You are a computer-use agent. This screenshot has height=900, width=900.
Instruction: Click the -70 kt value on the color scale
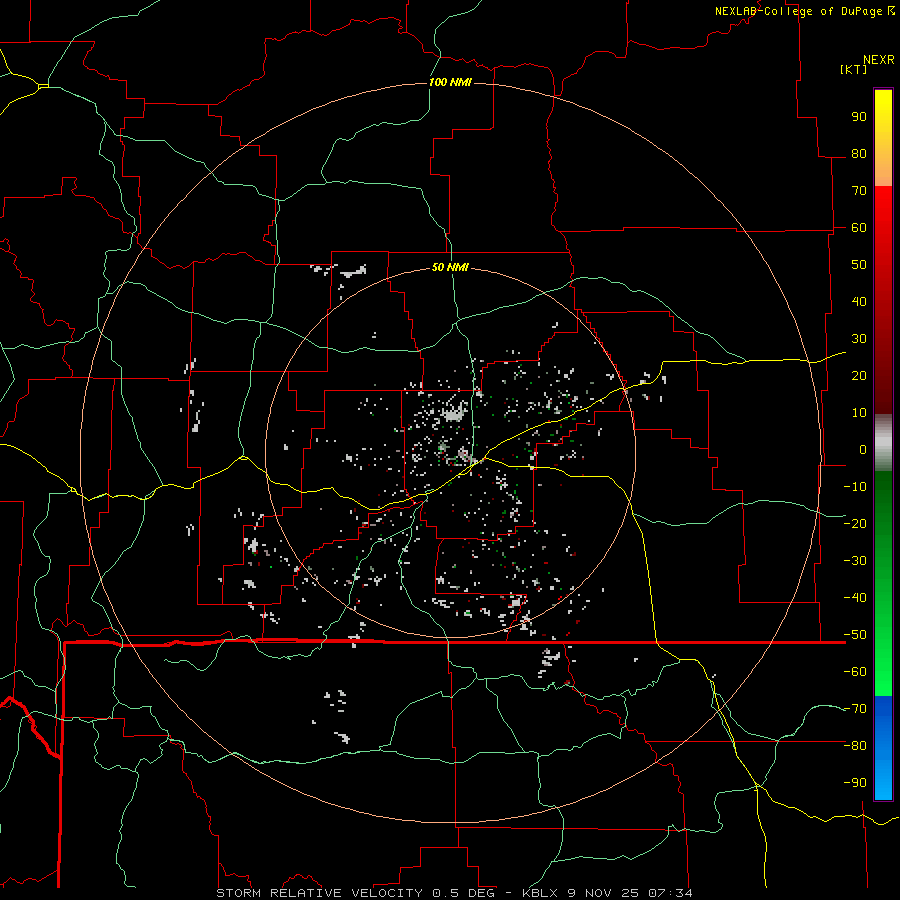click(x=855, y=709)
